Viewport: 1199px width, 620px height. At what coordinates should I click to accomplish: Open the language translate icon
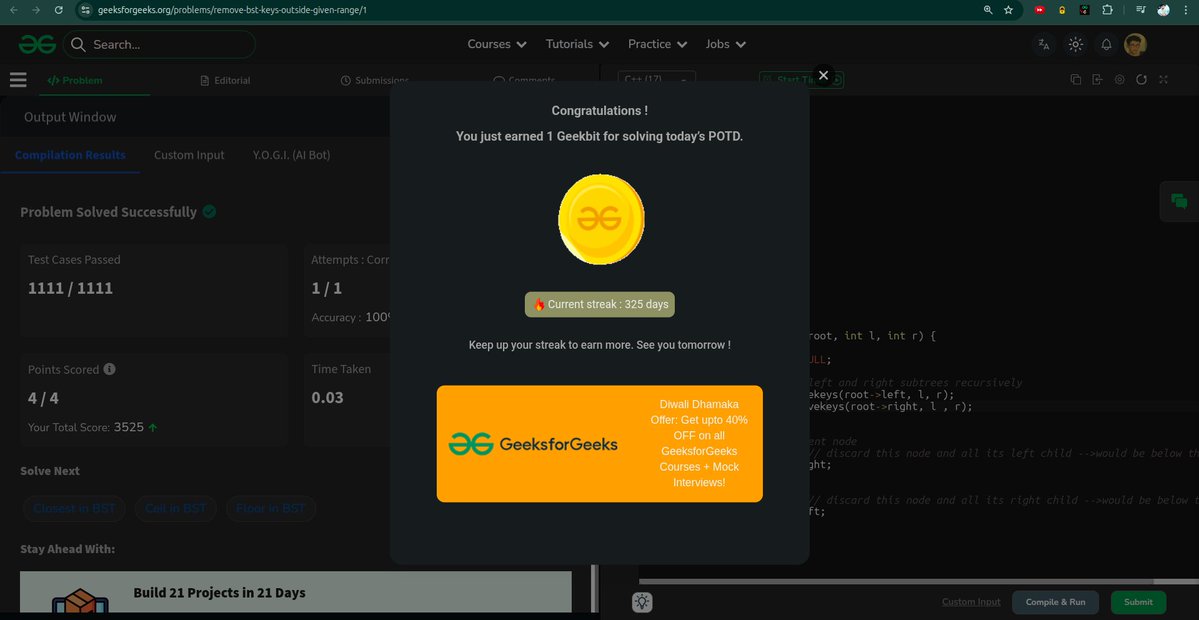pos(1044,44)
